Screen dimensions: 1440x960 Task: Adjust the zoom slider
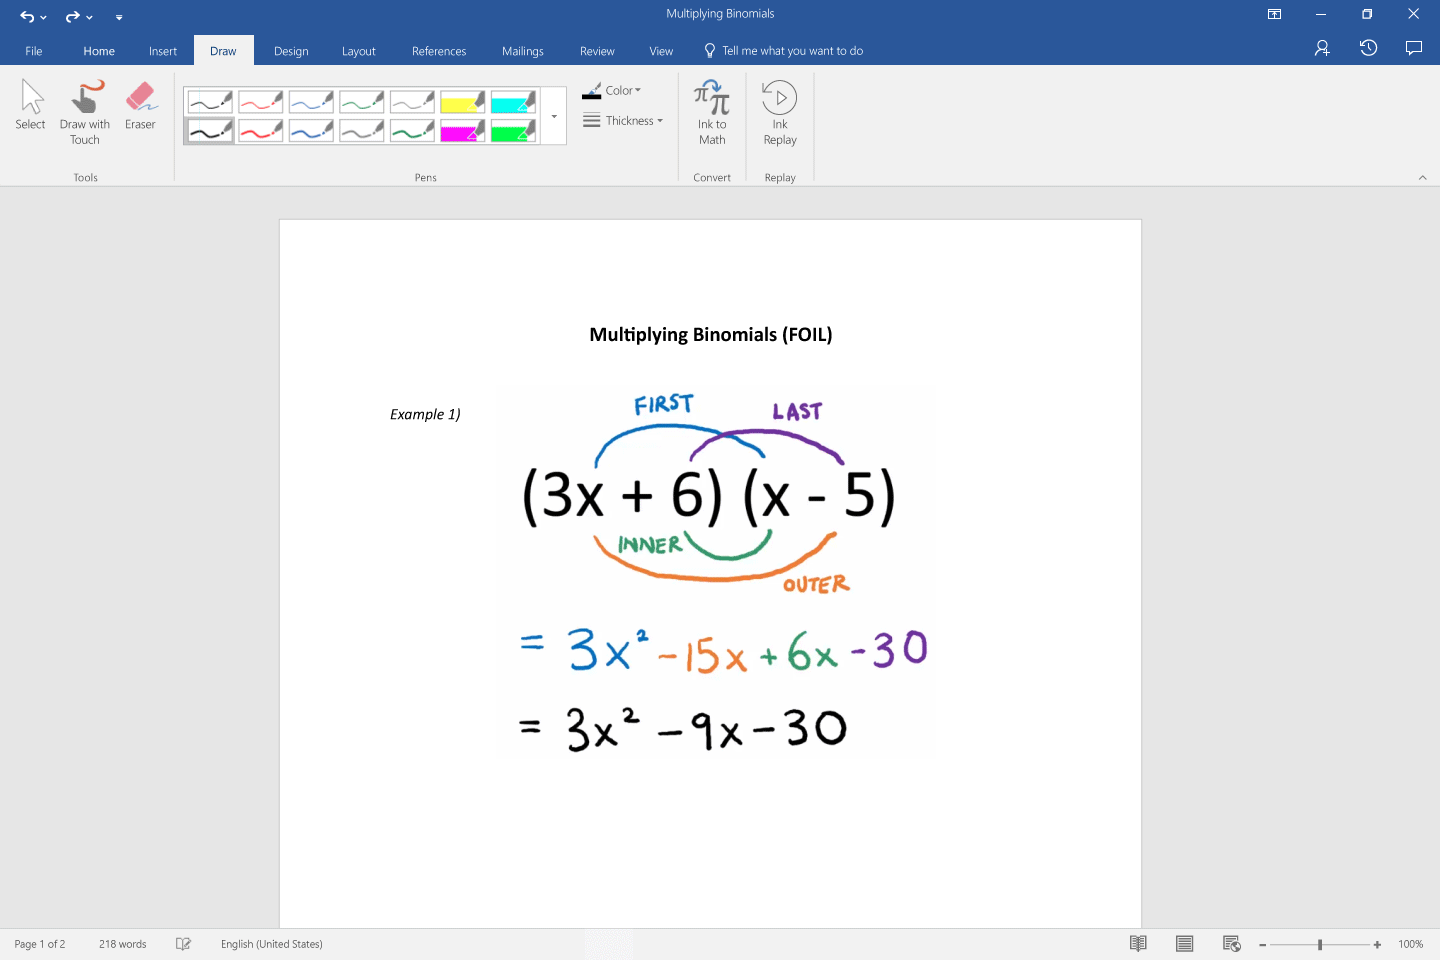tap(1319, 943)
